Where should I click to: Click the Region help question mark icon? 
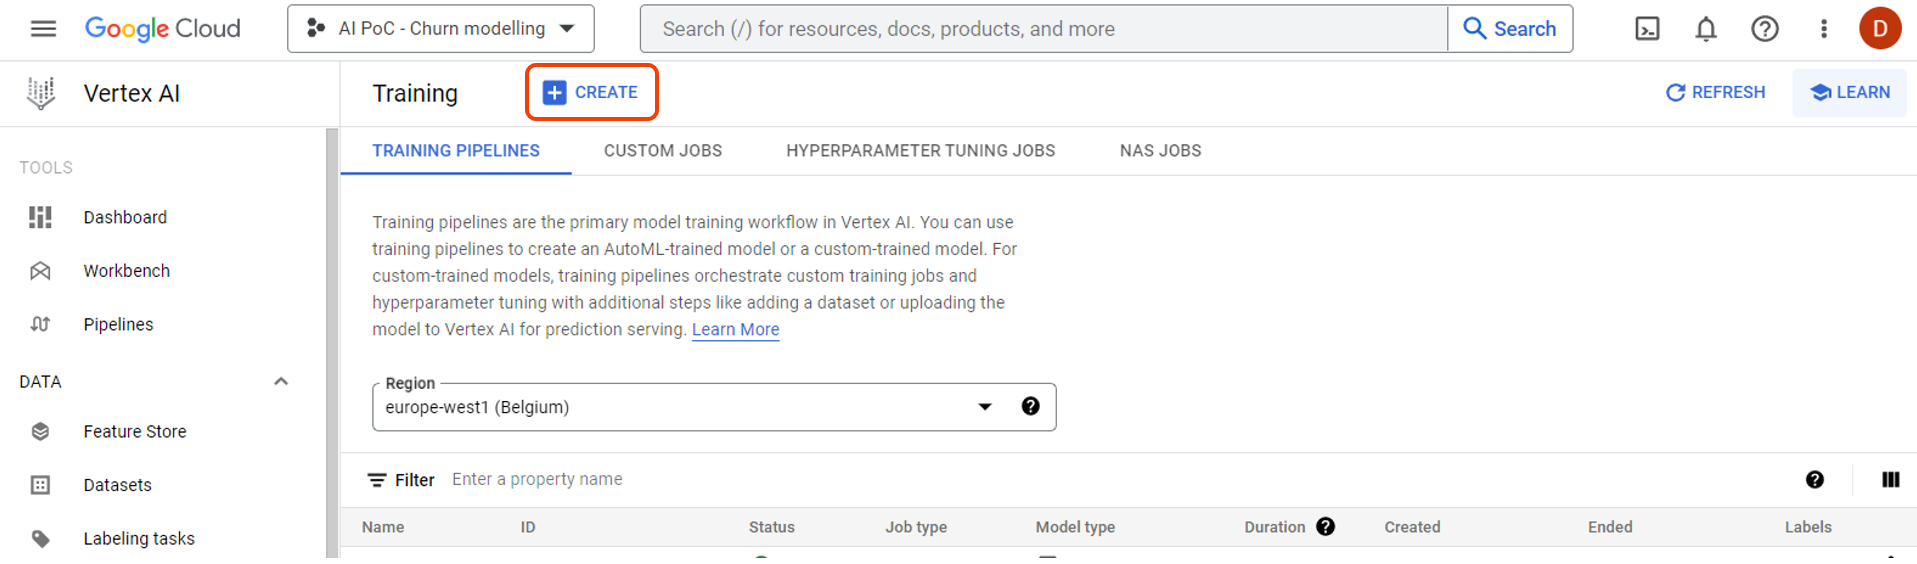pos(1030,406)
